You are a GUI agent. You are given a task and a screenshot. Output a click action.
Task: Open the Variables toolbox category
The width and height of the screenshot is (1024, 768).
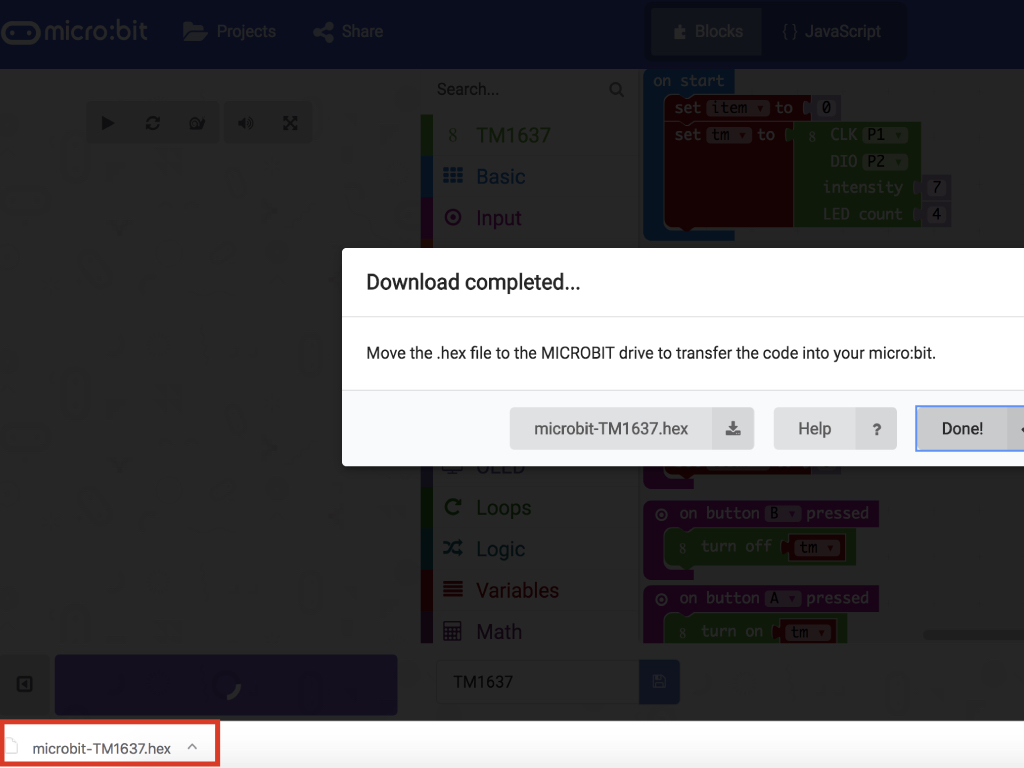530,590
